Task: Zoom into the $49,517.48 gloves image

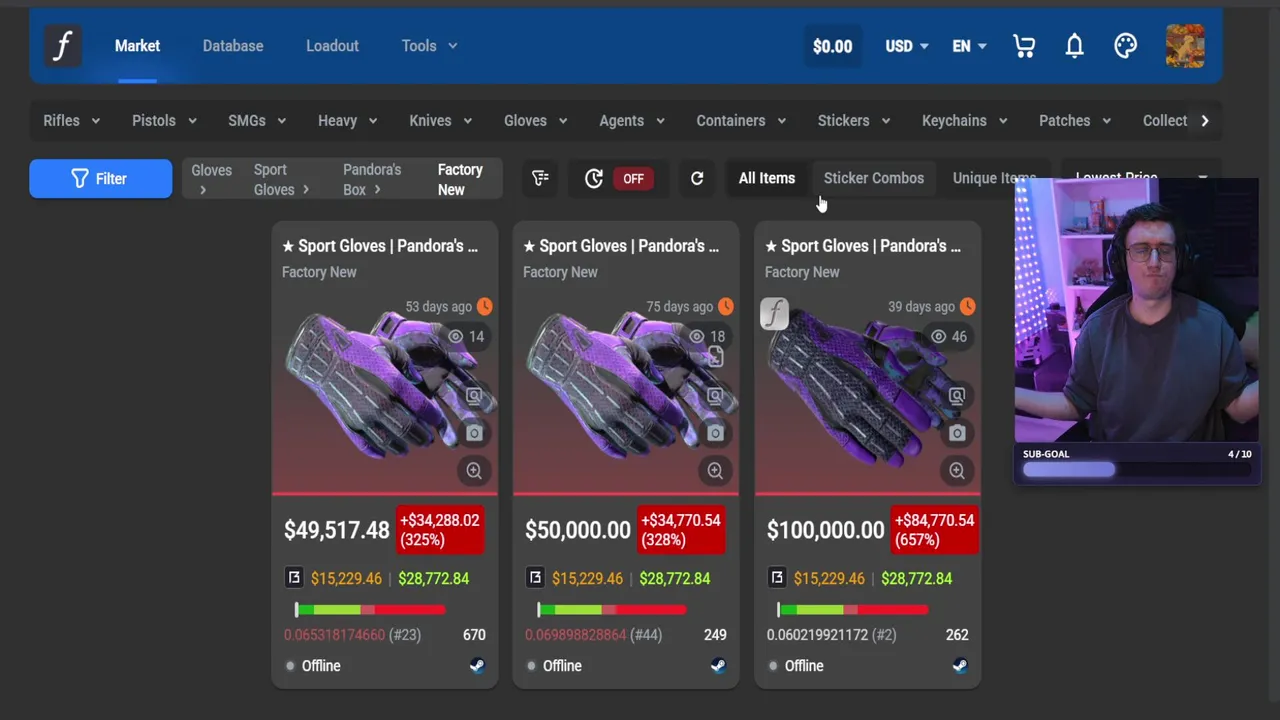Action: point(474,470)
